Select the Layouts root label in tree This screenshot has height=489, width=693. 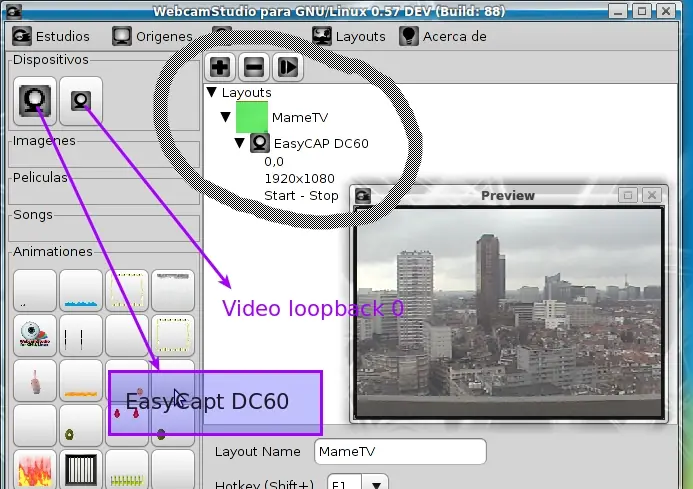pos(247,92)
